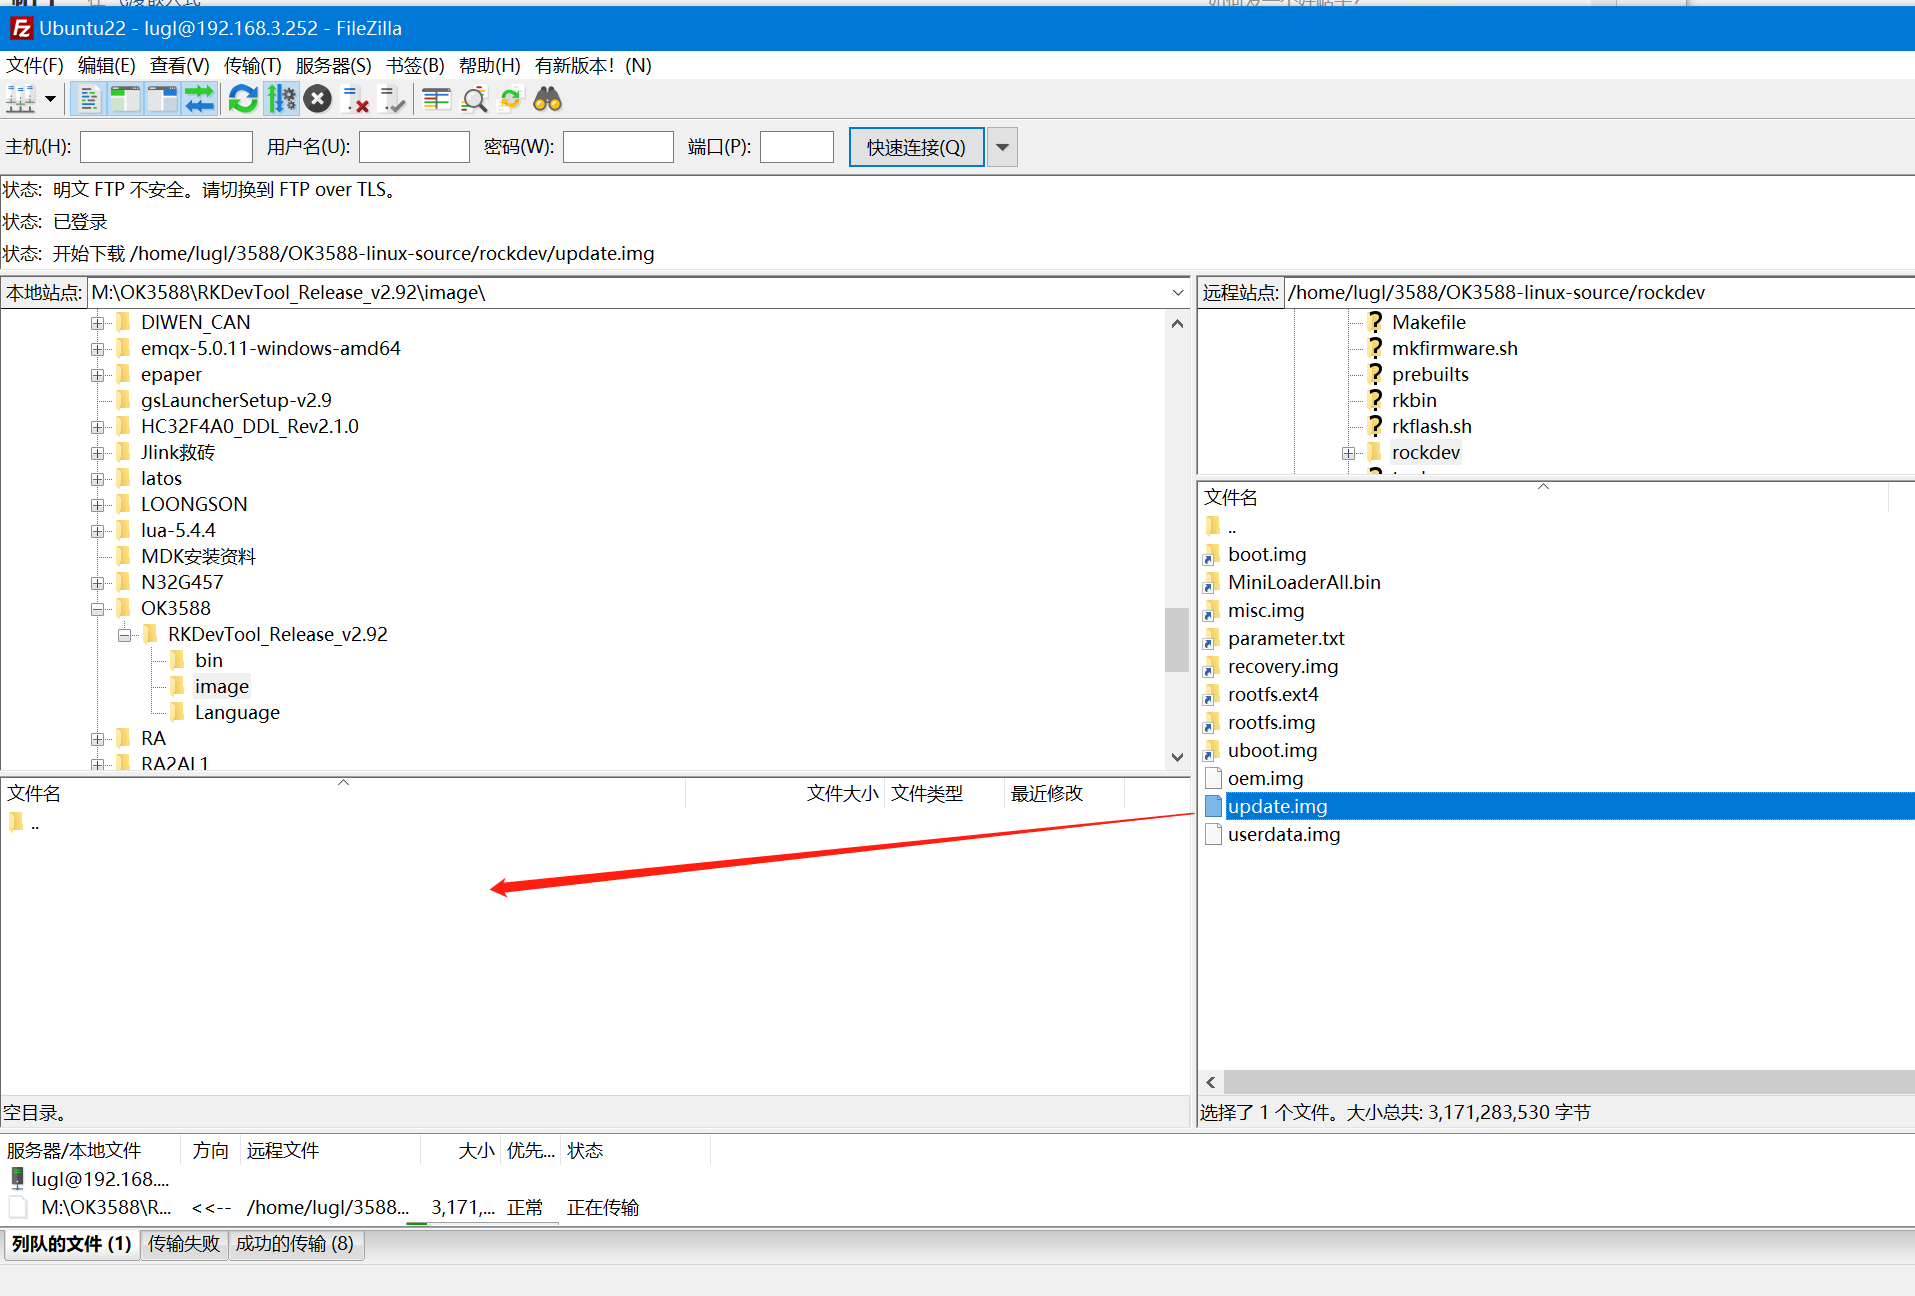The image size is (1915, 1296).
Task: Open the 有新版本!(N) menu
Action: [x=593, y=65]
